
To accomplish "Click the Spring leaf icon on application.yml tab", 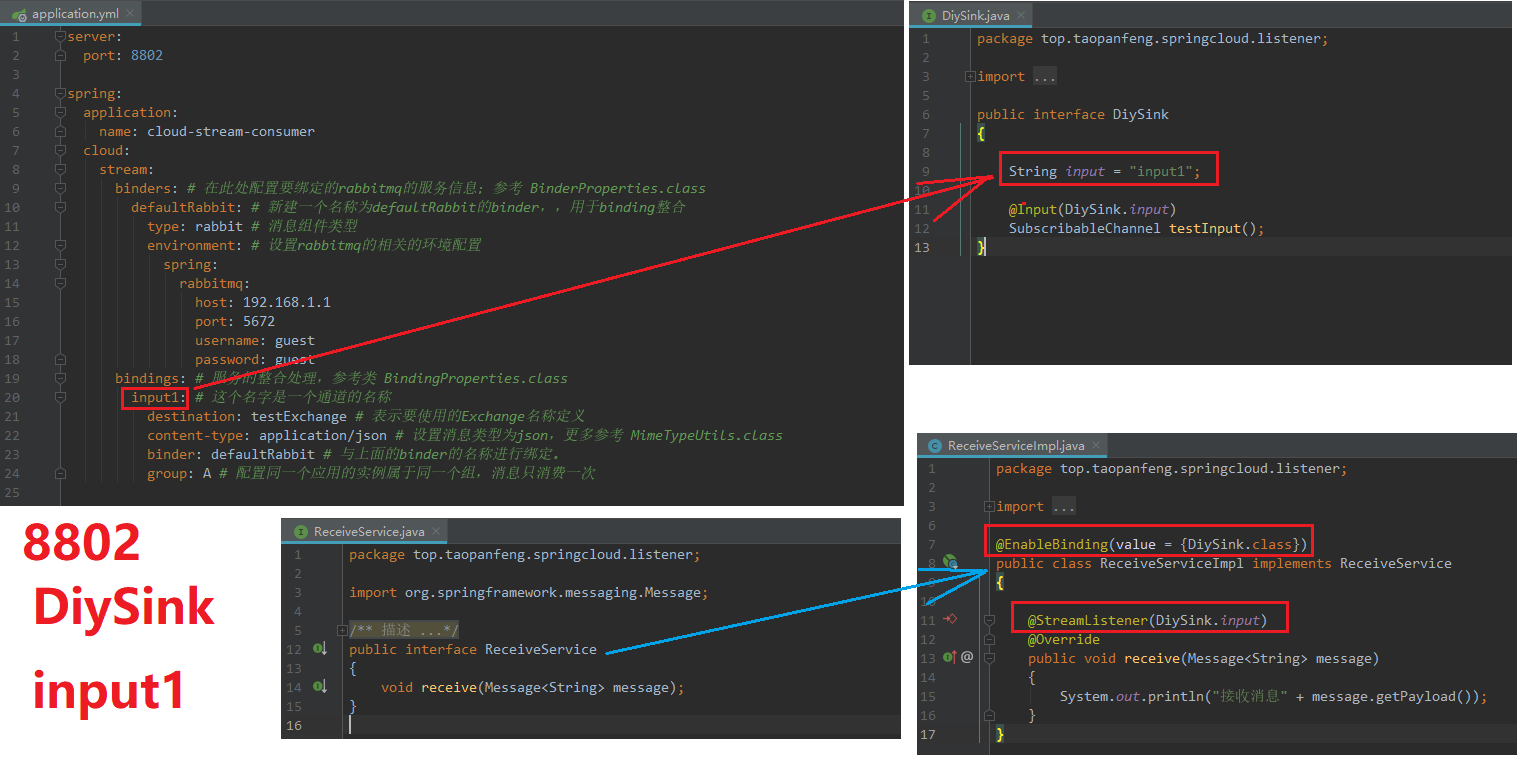I will coord(19,15).
